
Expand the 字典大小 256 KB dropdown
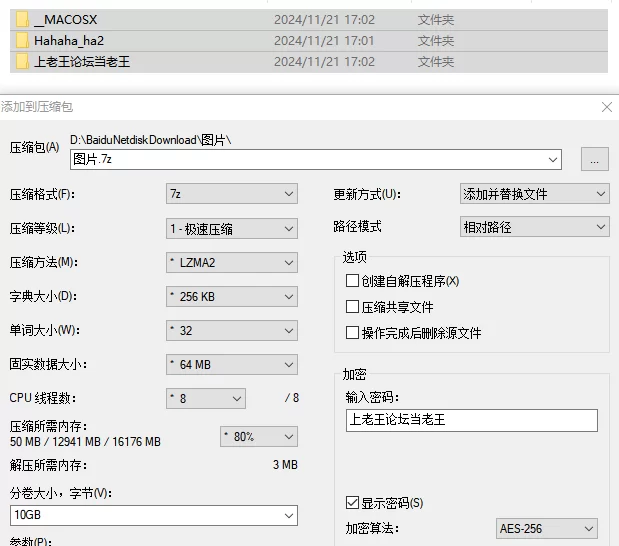coord(231,297)
